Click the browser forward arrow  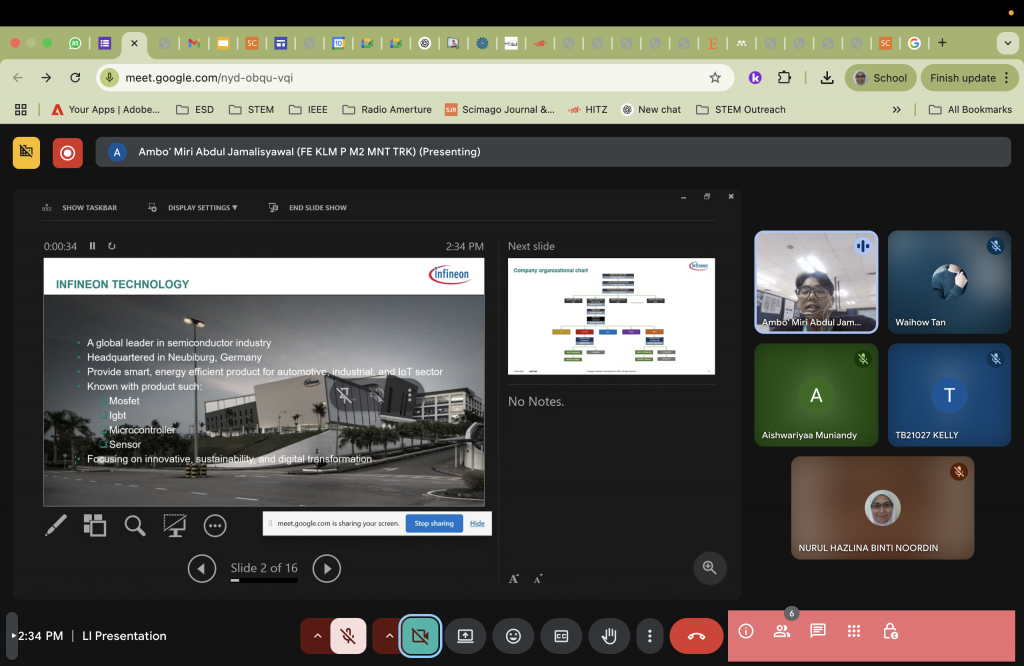[x=46, y=78]
